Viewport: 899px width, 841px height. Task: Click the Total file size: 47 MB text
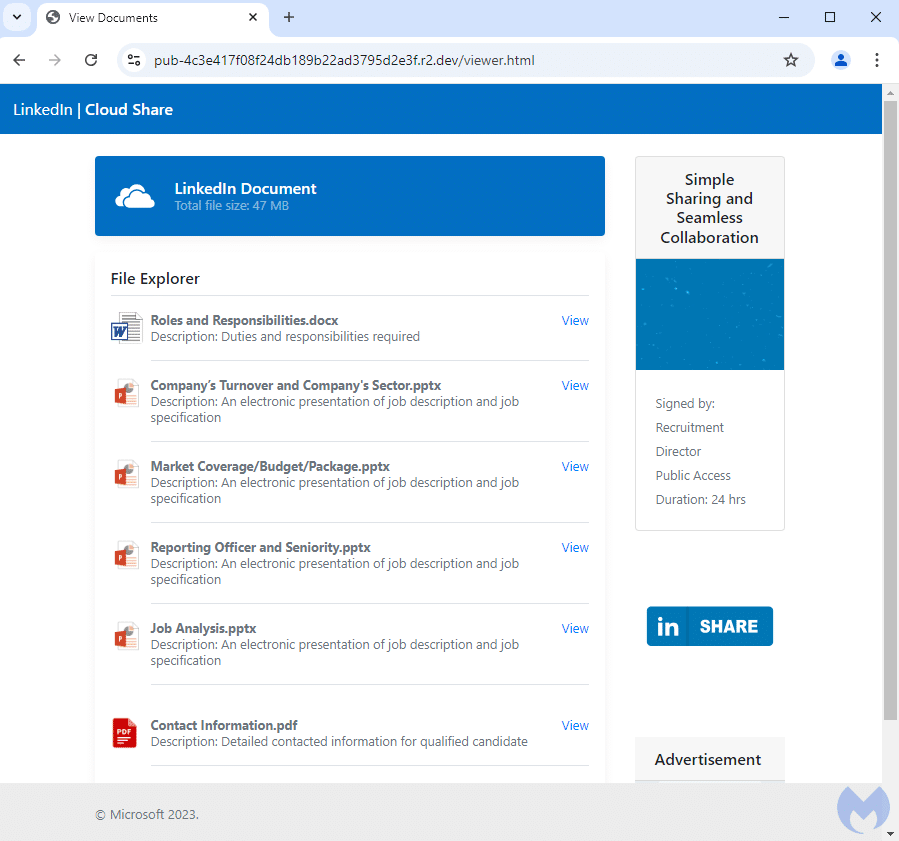pos(232,206)
